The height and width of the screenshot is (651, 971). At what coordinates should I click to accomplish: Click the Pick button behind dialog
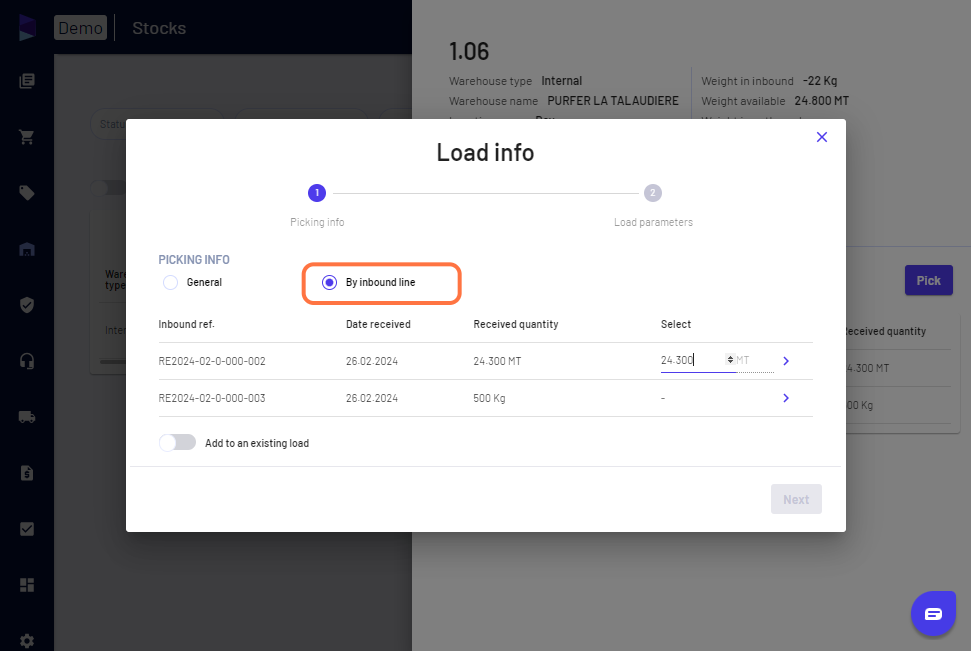tap(928, 281)
